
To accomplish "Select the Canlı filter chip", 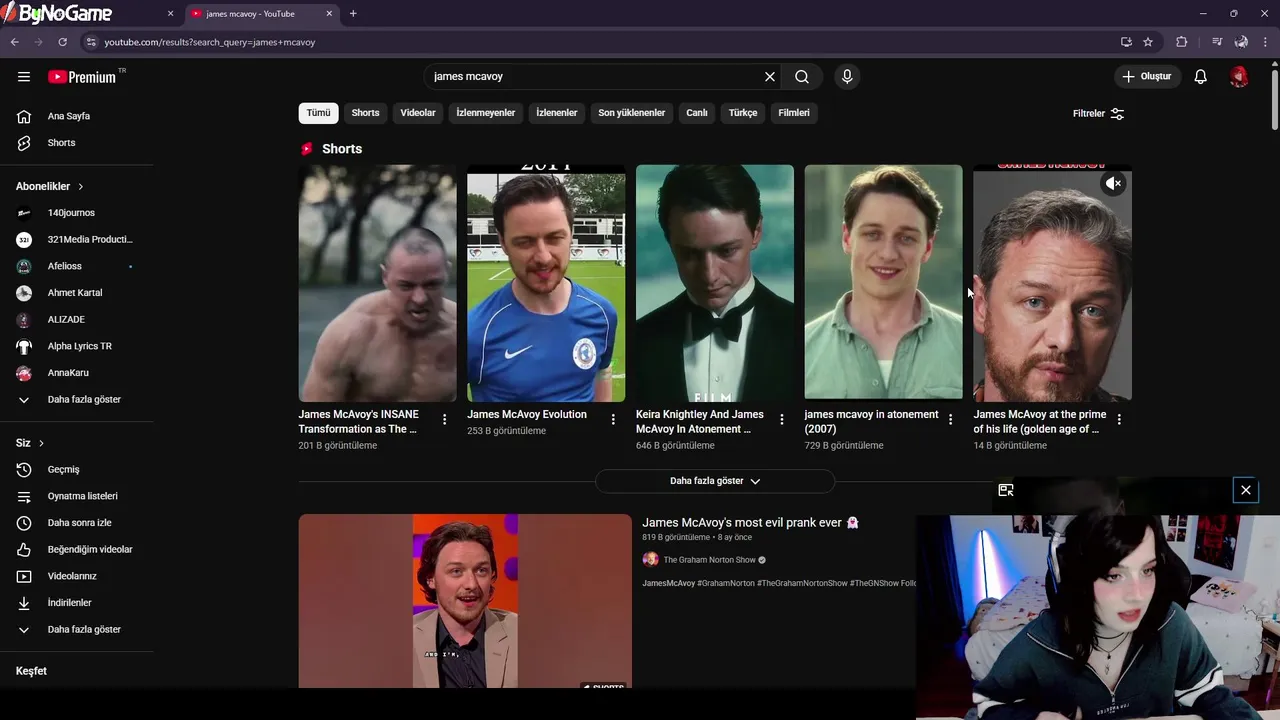I will point(697,113).
